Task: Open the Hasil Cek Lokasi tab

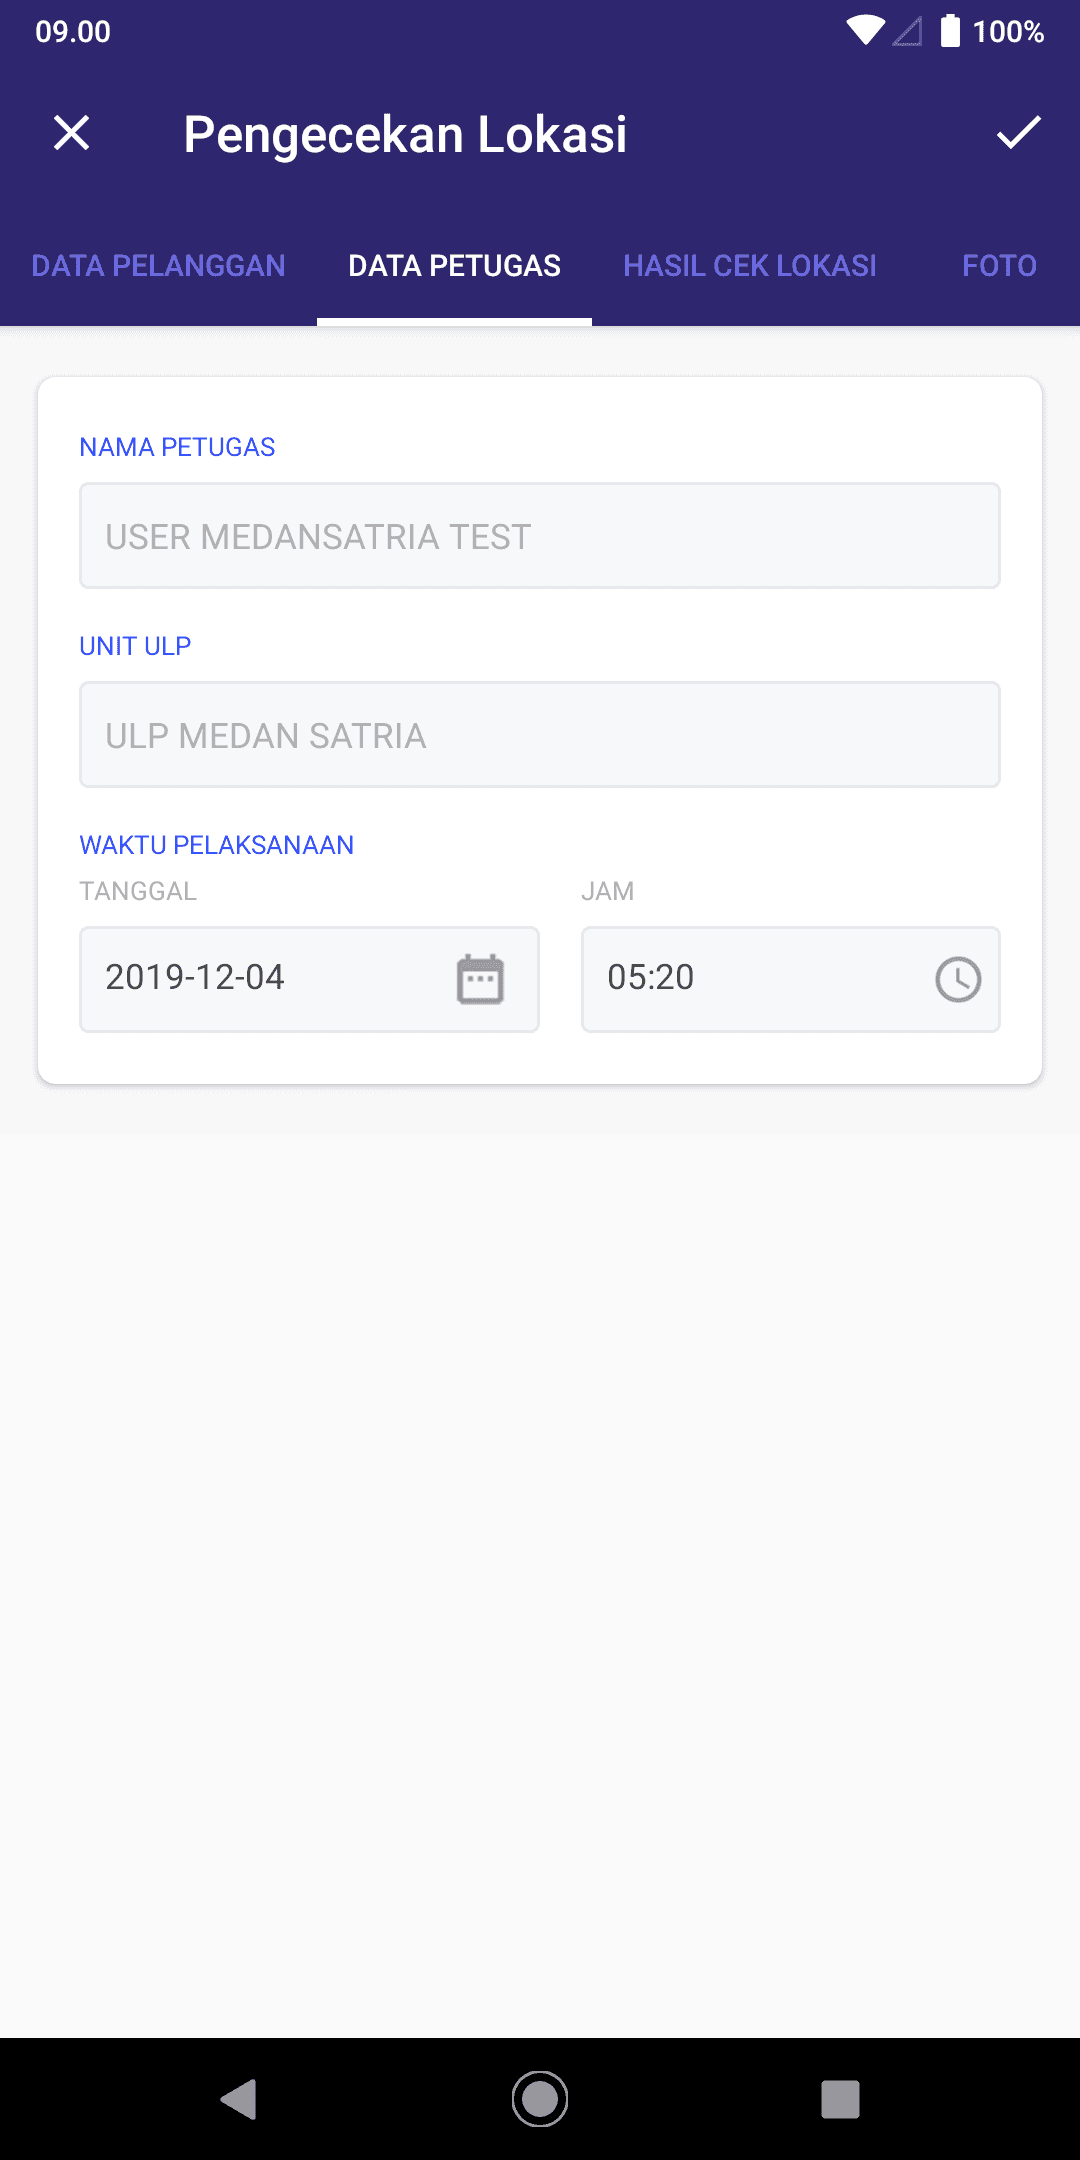Action: [750, 266]
